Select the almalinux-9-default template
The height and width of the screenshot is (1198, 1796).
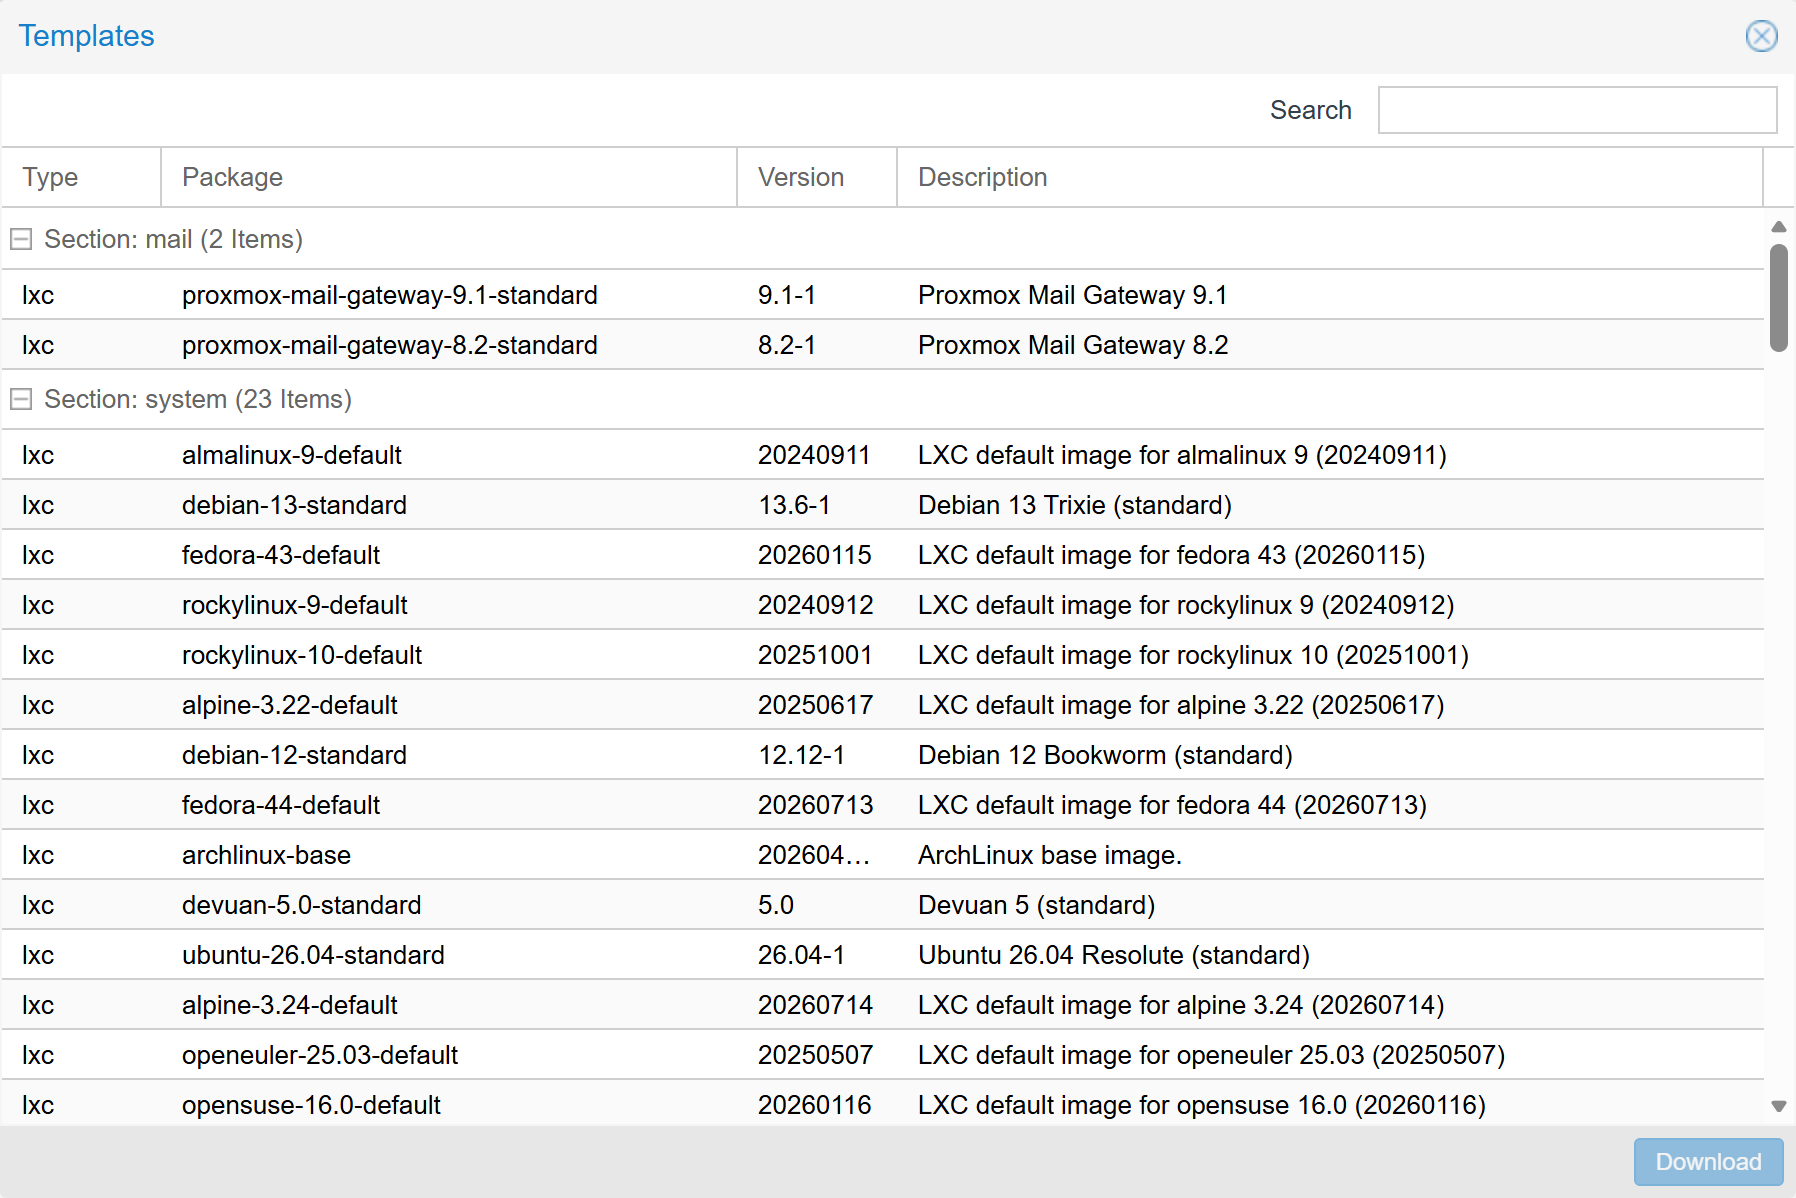[x=882, y=455]
